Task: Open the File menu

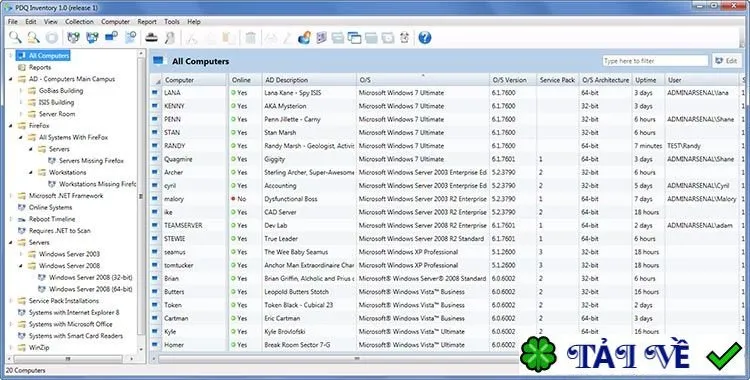Action: [13, 22]
